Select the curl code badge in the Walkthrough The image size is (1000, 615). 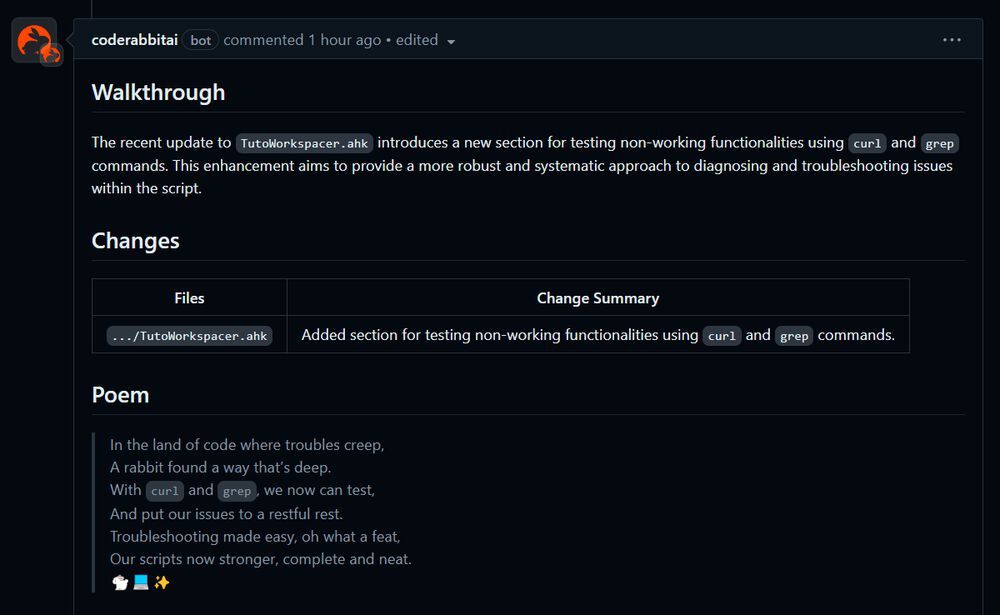coord(866,143)
